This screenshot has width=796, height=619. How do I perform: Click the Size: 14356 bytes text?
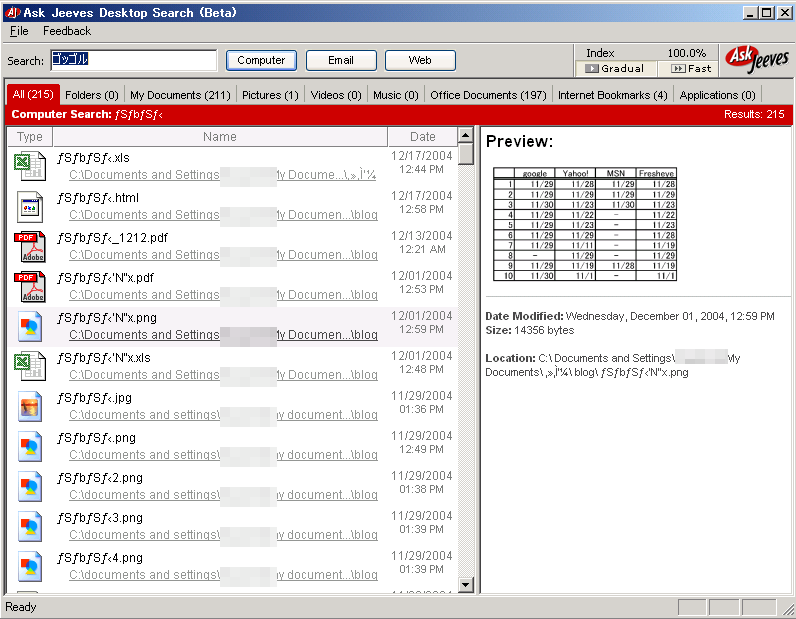[x=529, y=331]
